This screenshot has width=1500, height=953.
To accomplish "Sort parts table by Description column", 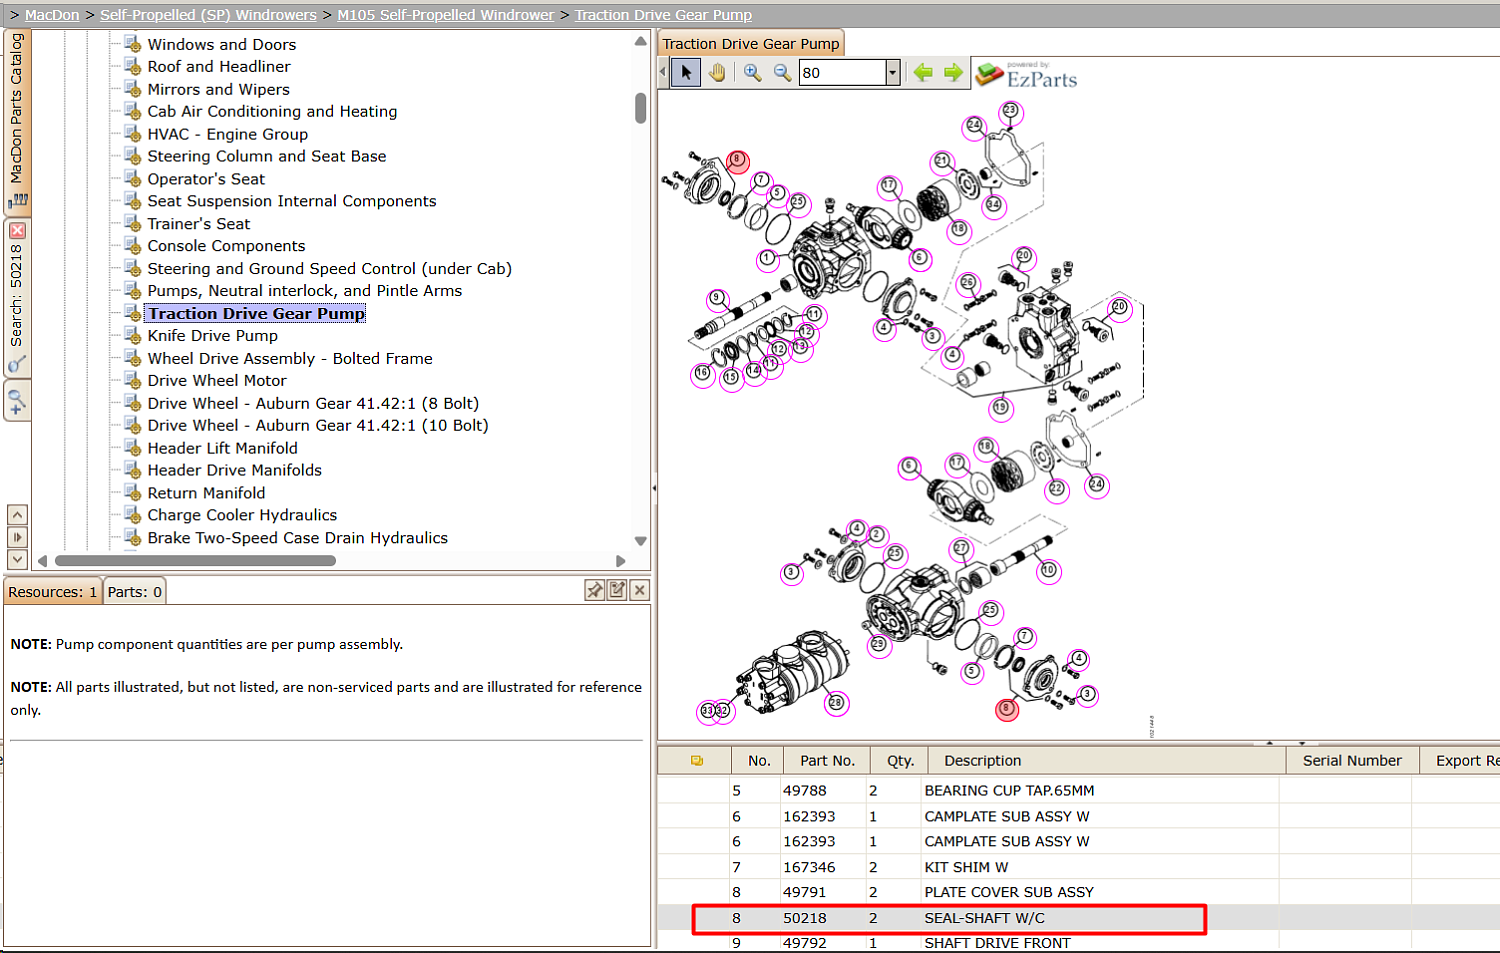I will point(1107,761).
